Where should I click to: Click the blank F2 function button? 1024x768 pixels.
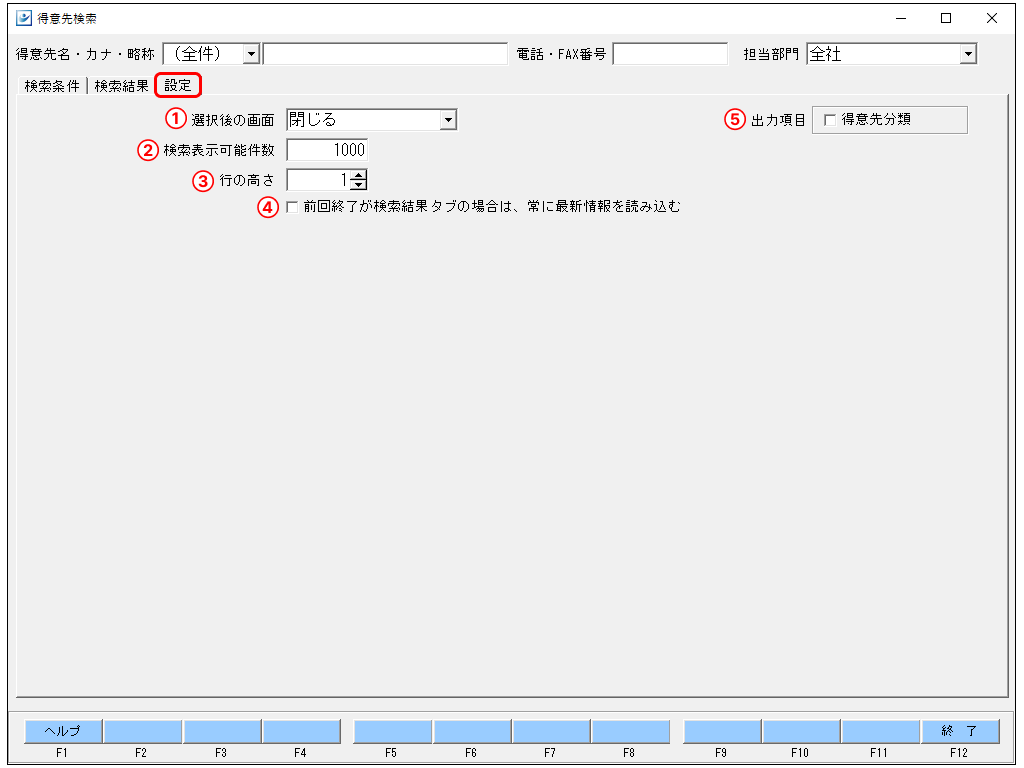pyautogui.click(x=142, y=731)
